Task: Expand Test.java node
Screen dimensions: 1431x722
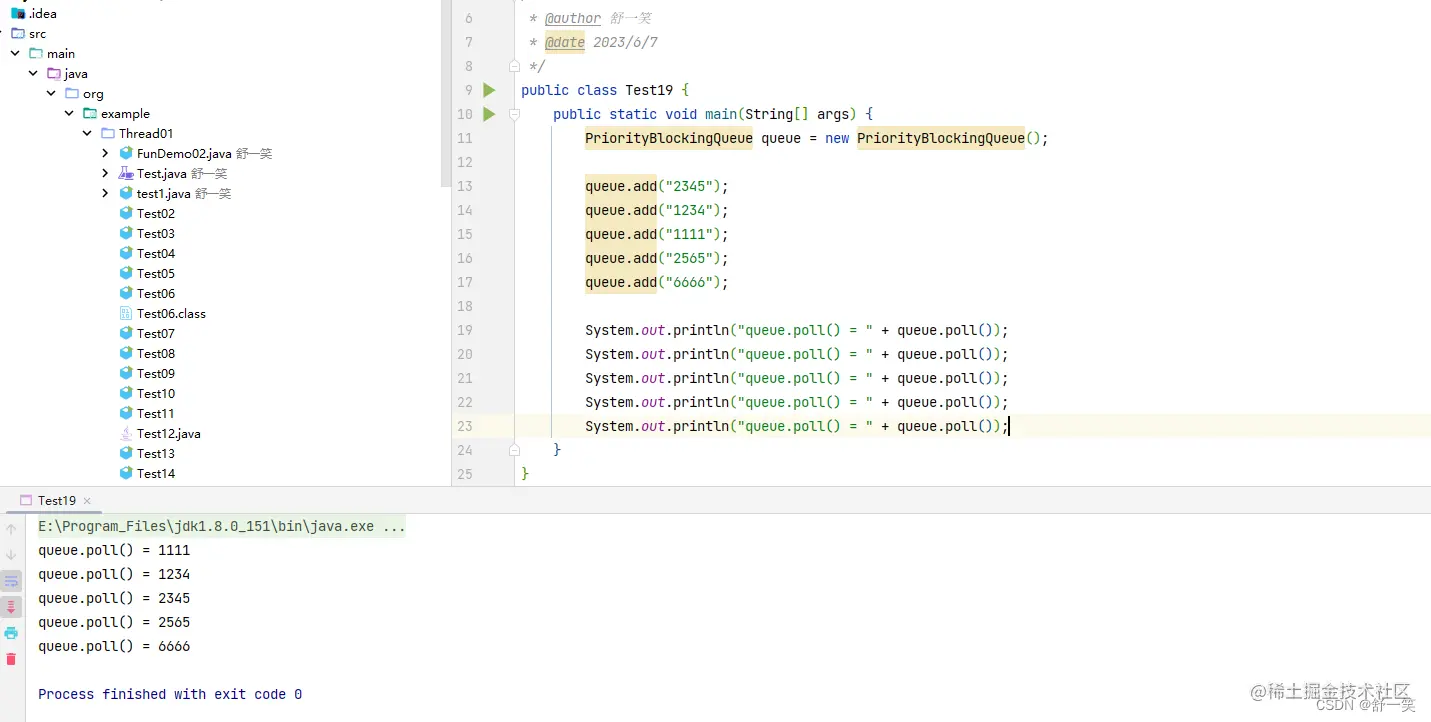Action: point(105,173)
